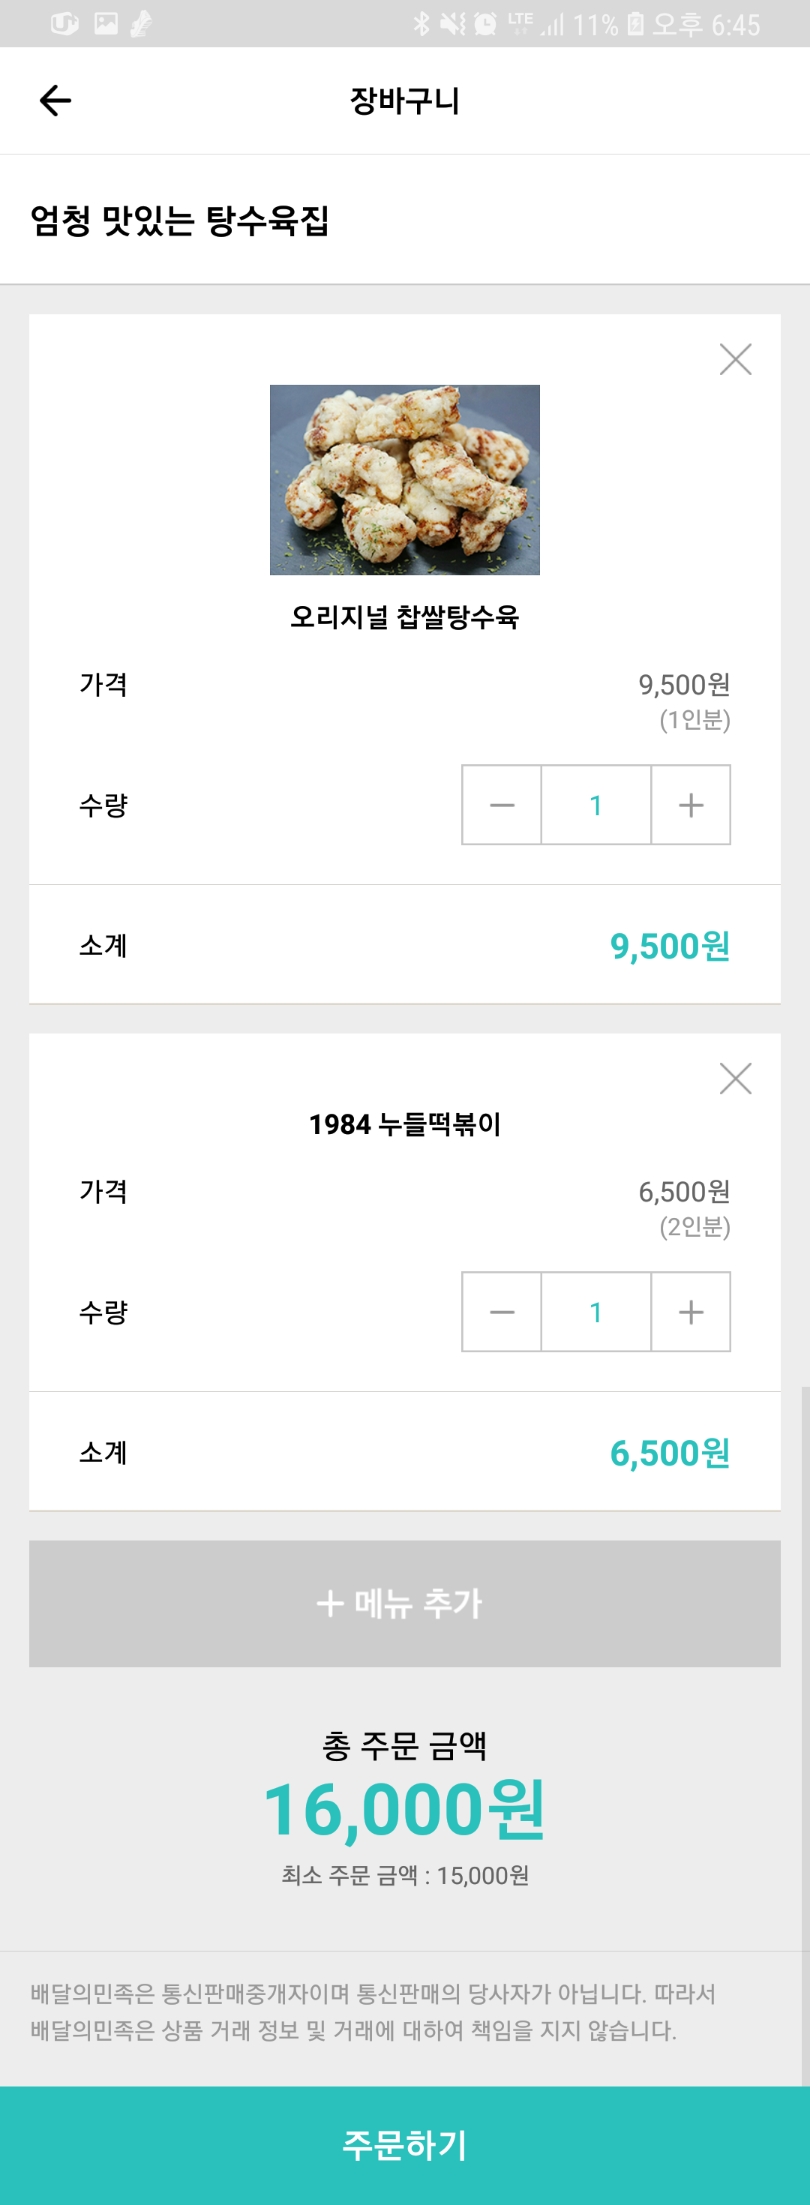The image size is (810, 2205).
Task: Tap the Bluetooth icon in status bar
Action: click(422, 24)
